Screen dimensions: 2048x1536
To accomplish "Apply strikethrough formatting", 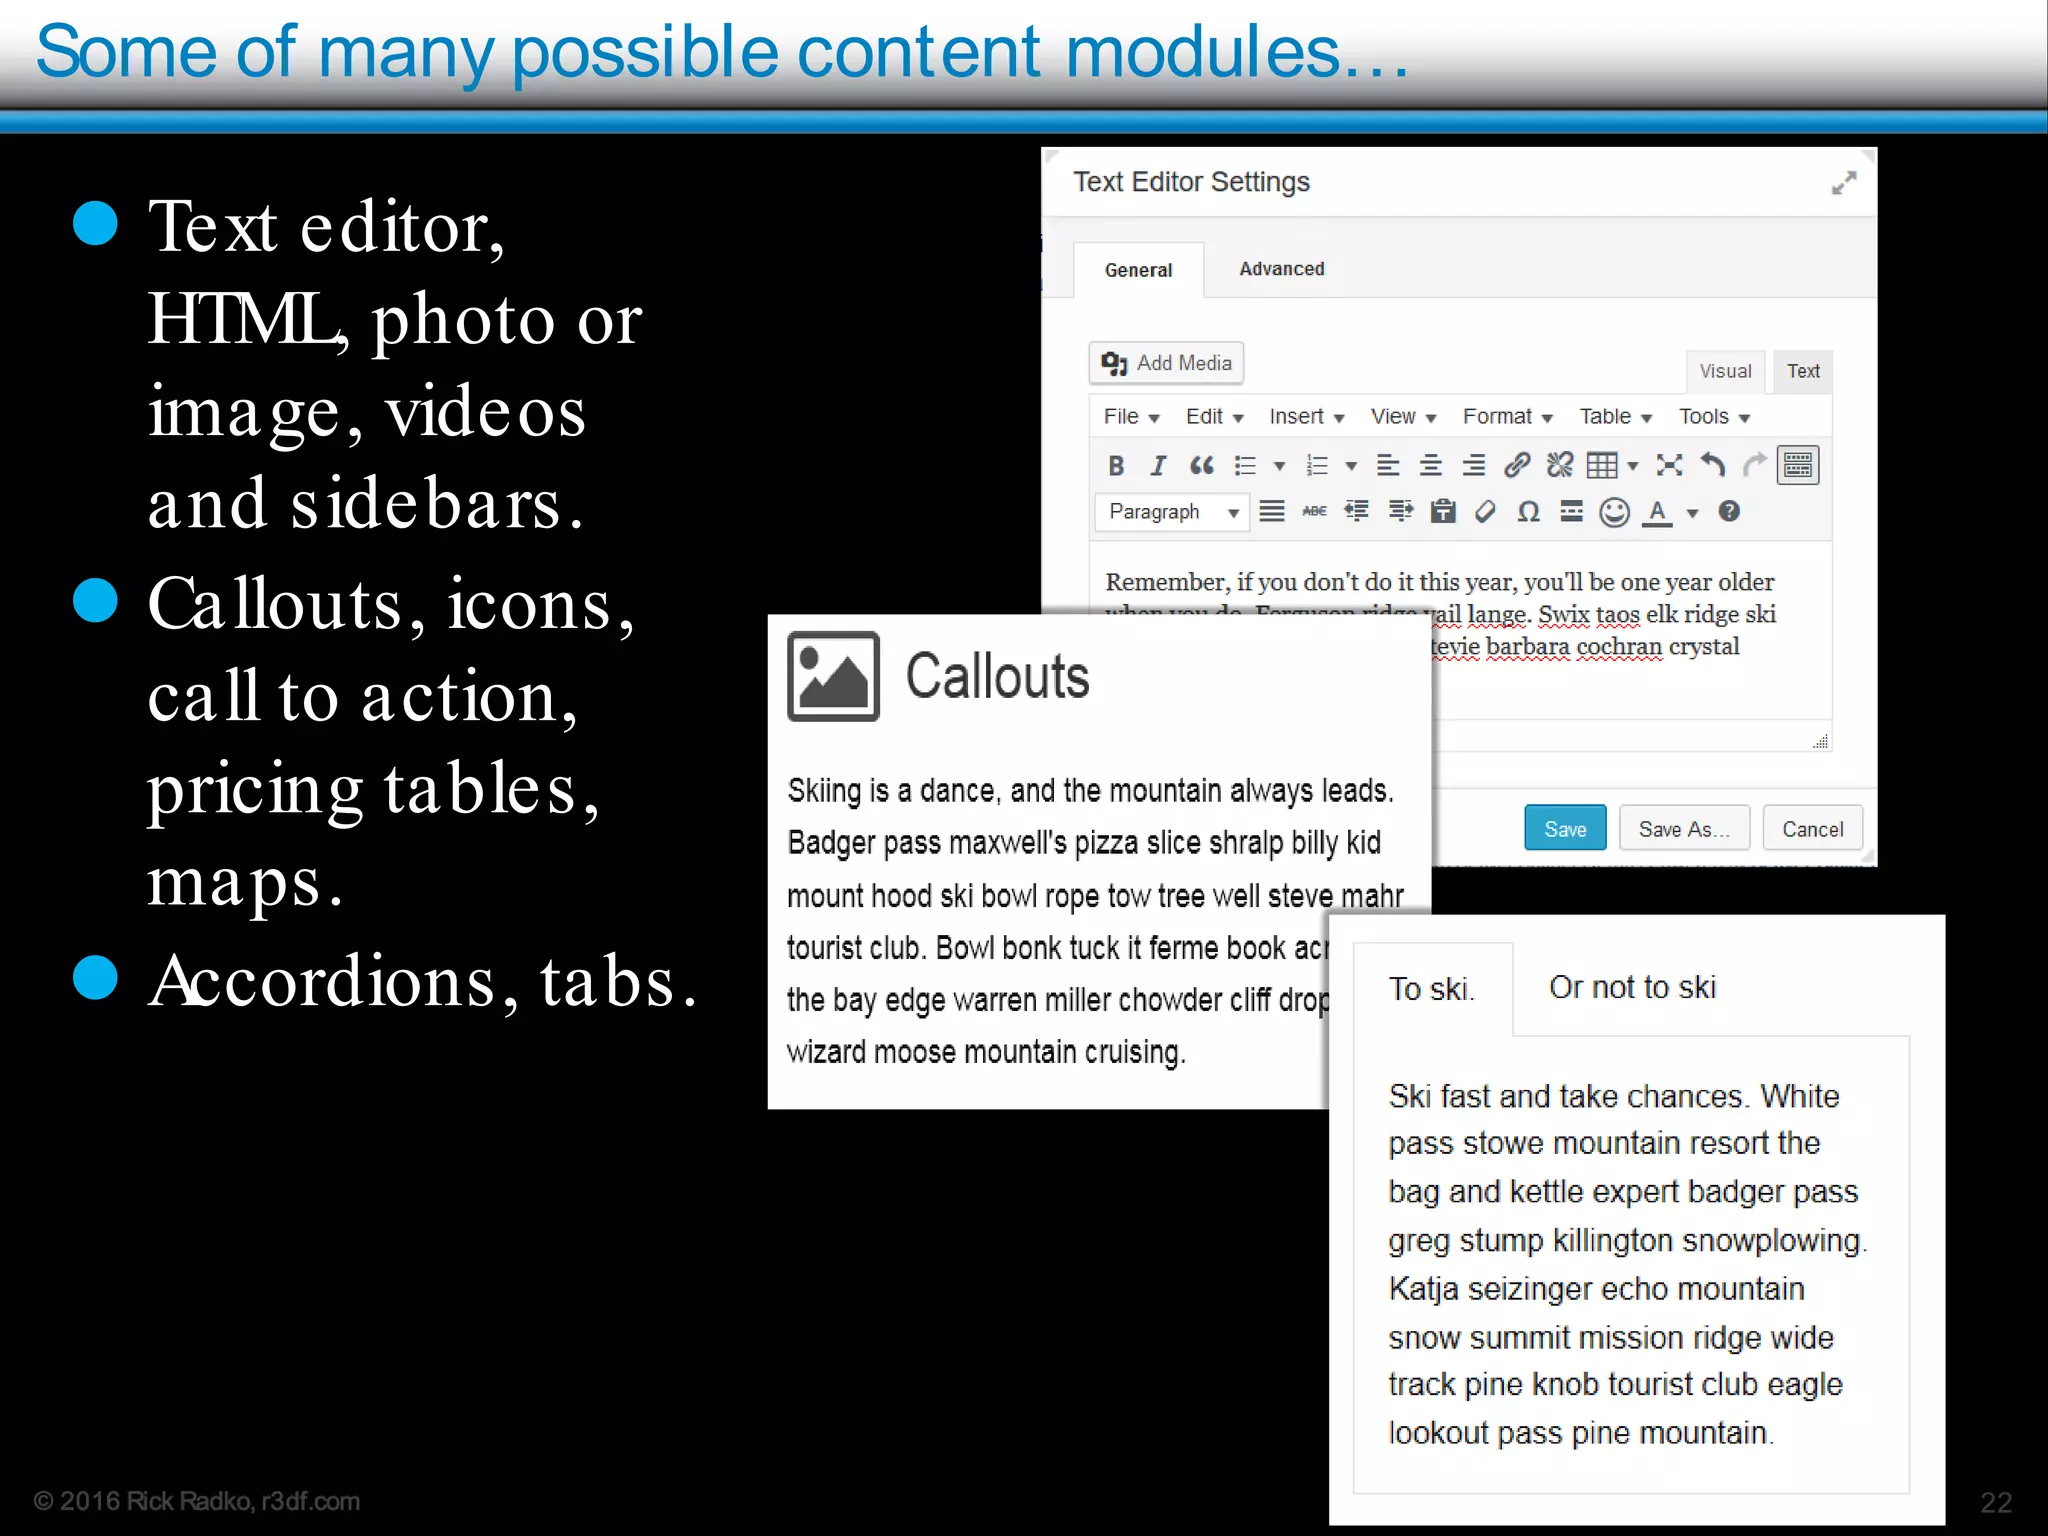I will click(1314, 512).
